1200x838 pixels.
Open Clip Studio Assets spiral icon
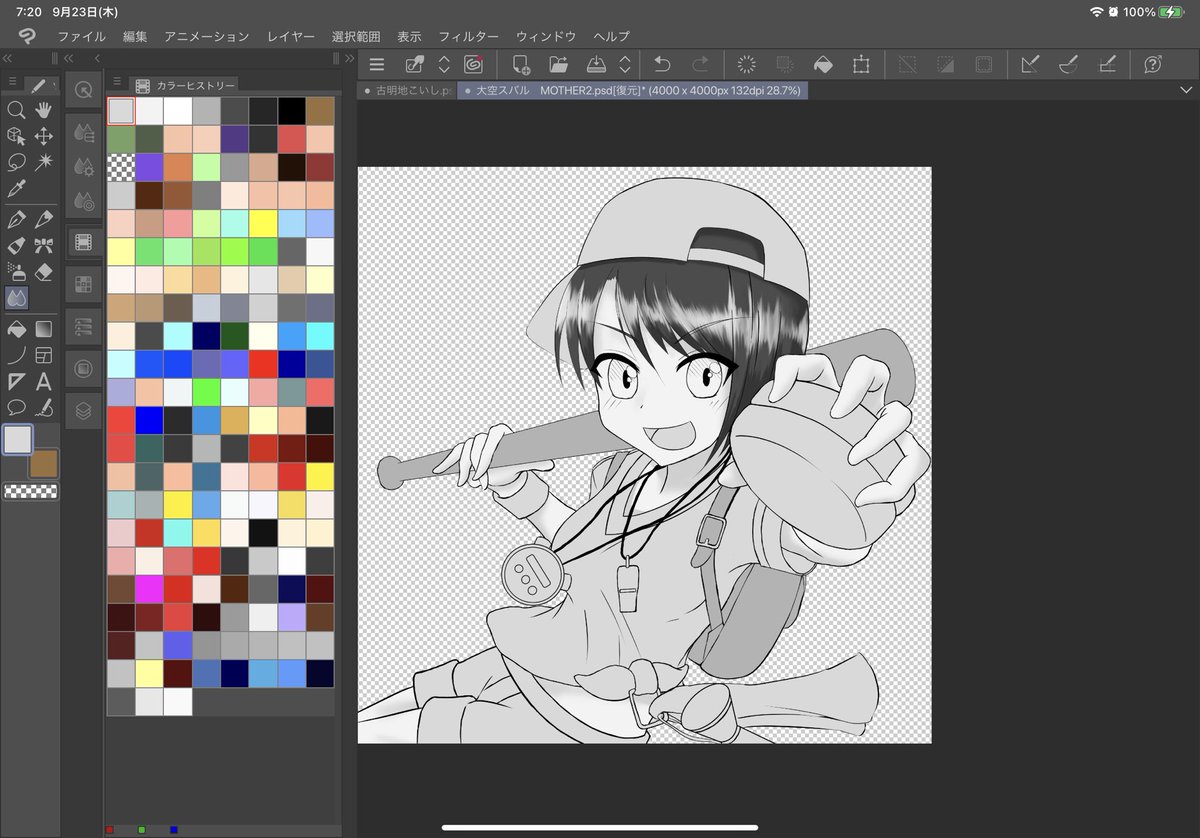click(474, 65)
